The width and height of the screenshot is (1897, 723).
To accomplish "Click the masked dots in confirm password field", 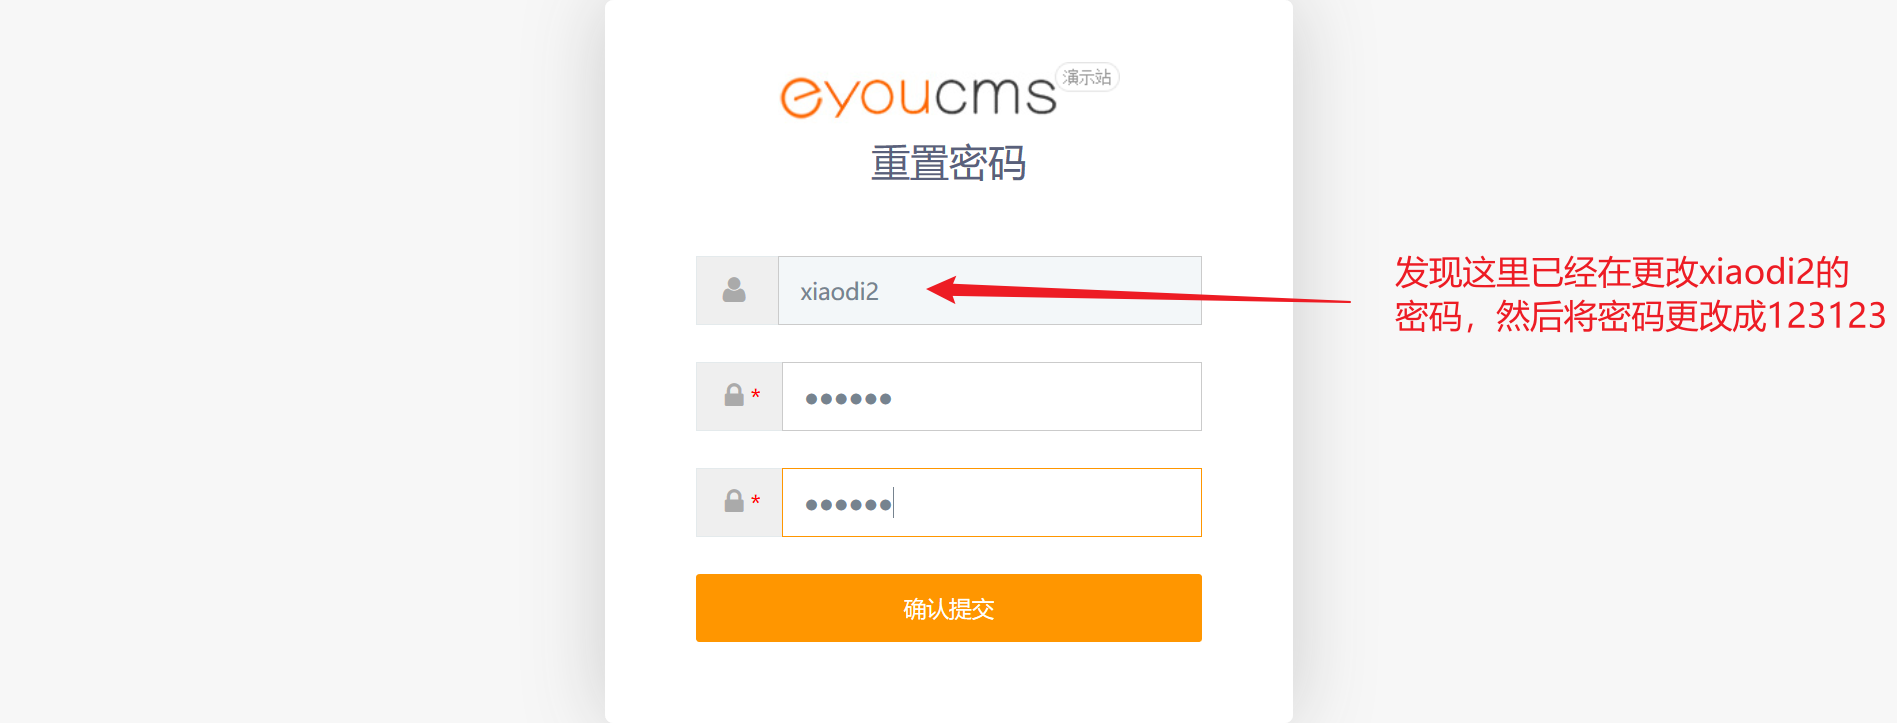I will (x=848, y=505).
